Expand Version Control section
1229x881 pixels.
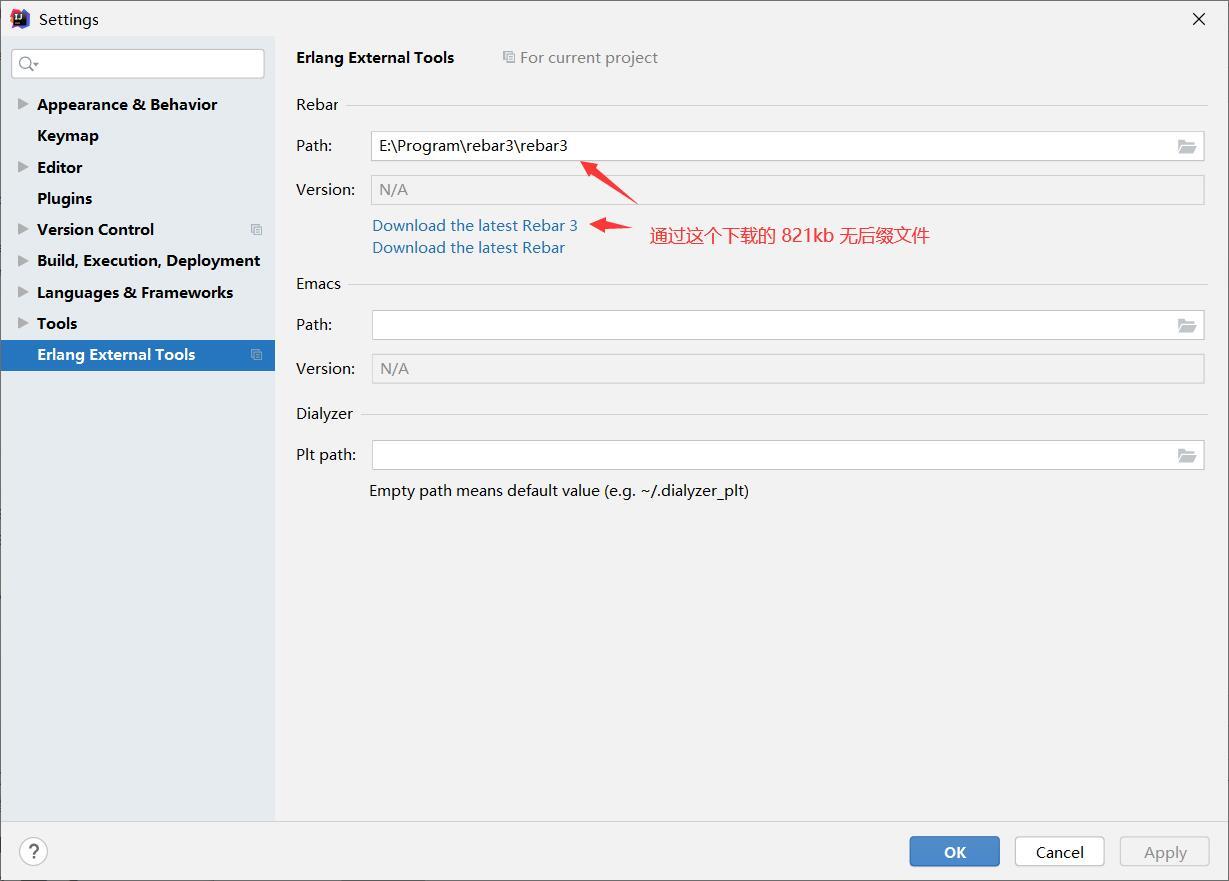coord(23,229)
